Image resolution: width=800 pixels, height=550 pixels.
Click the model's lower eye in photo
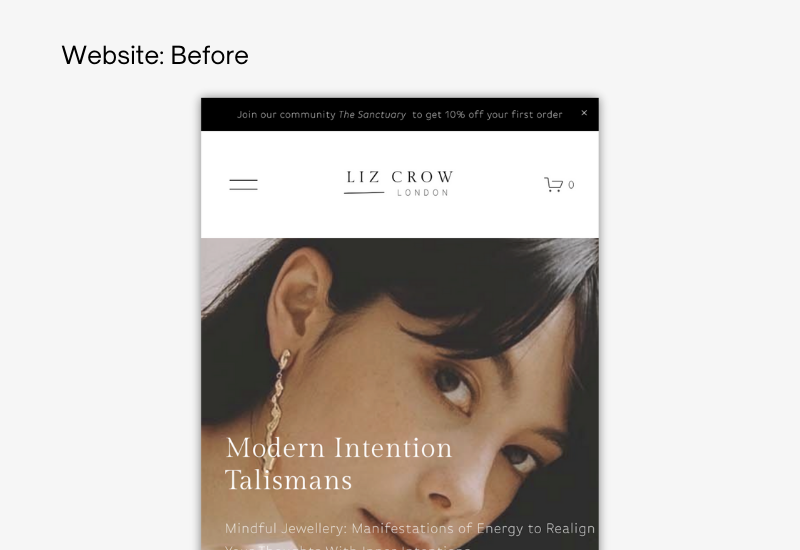pyautogui.click(x=519, y=456)
